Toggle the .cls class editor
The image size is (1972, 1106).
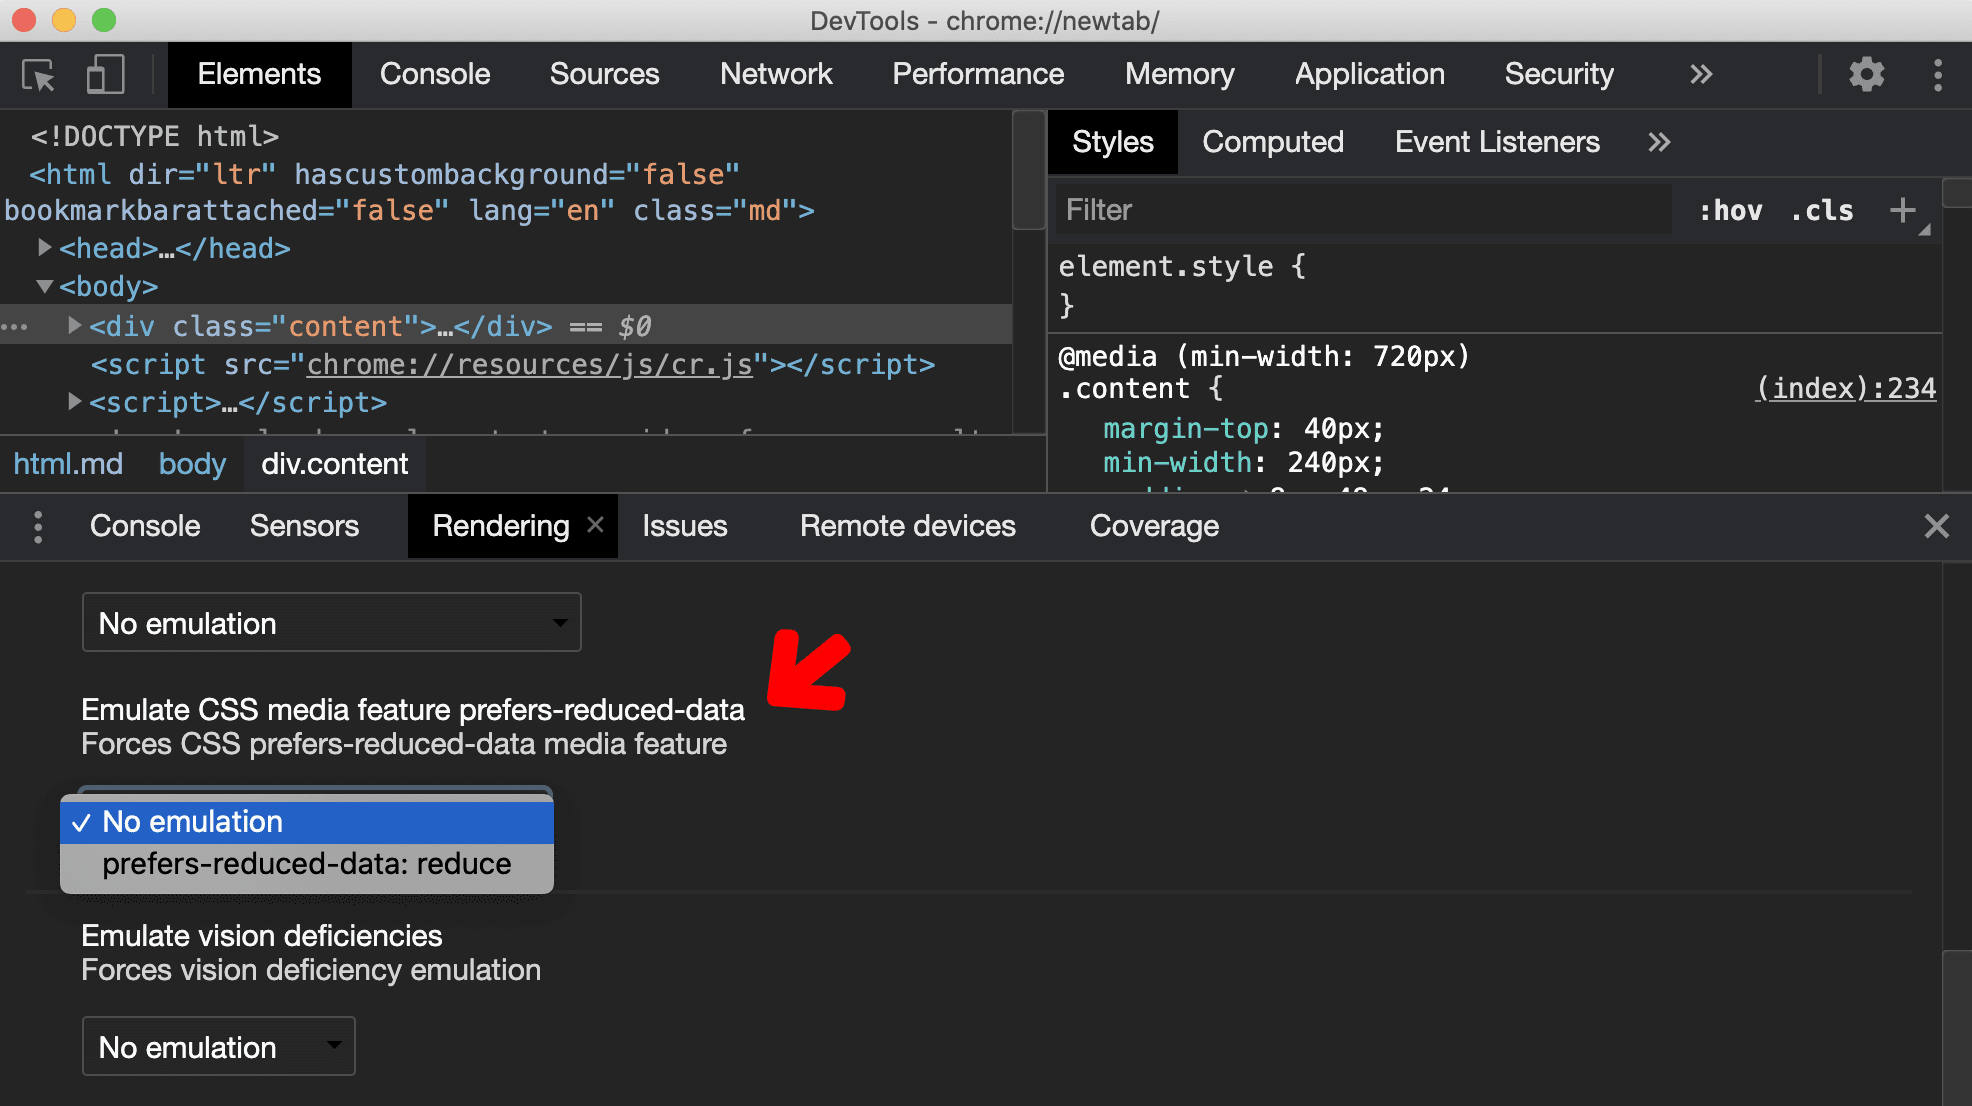[x=1826, y=210]
